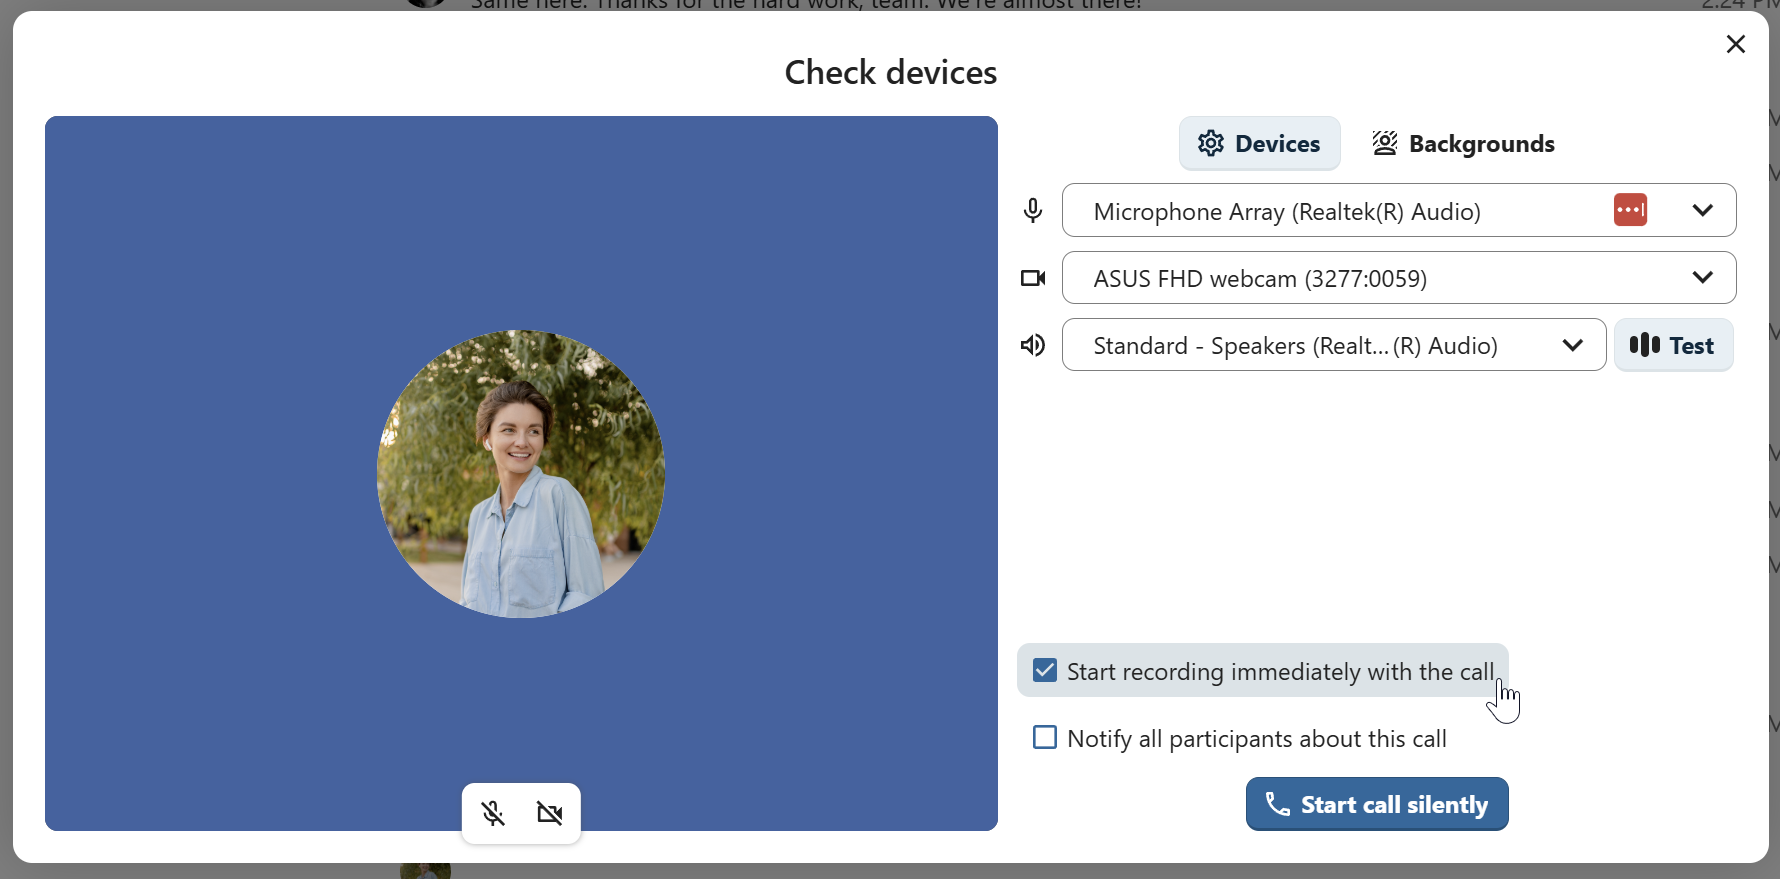This screenshot has height=879, width=1780.
Task: Click the phone icon on the start call button
Action: [1277, 804]
